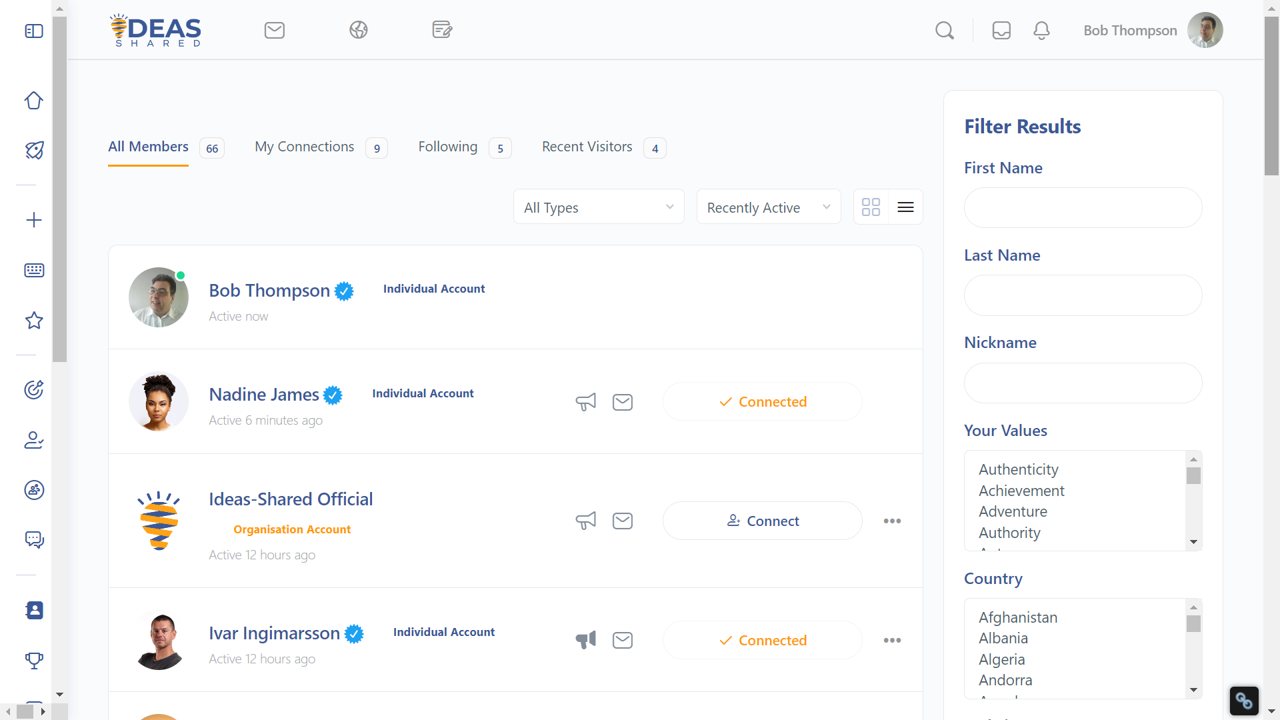Select Algeria in Country list
This screenshot has height=720, width=1280.
1001,659
